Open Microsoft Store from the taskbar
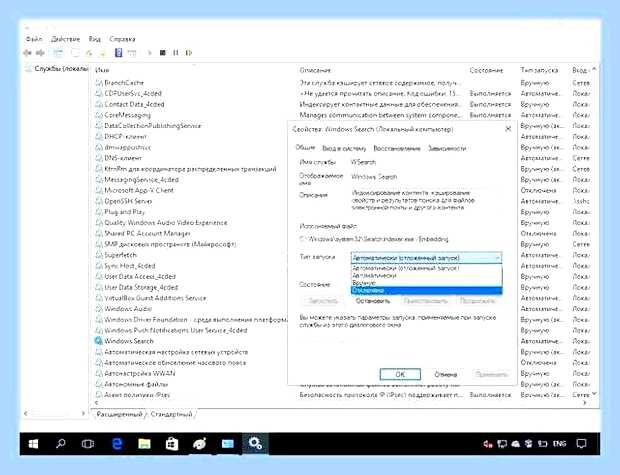Image resolution: width=620 pixels, height=475 pixels. (172, 444)
